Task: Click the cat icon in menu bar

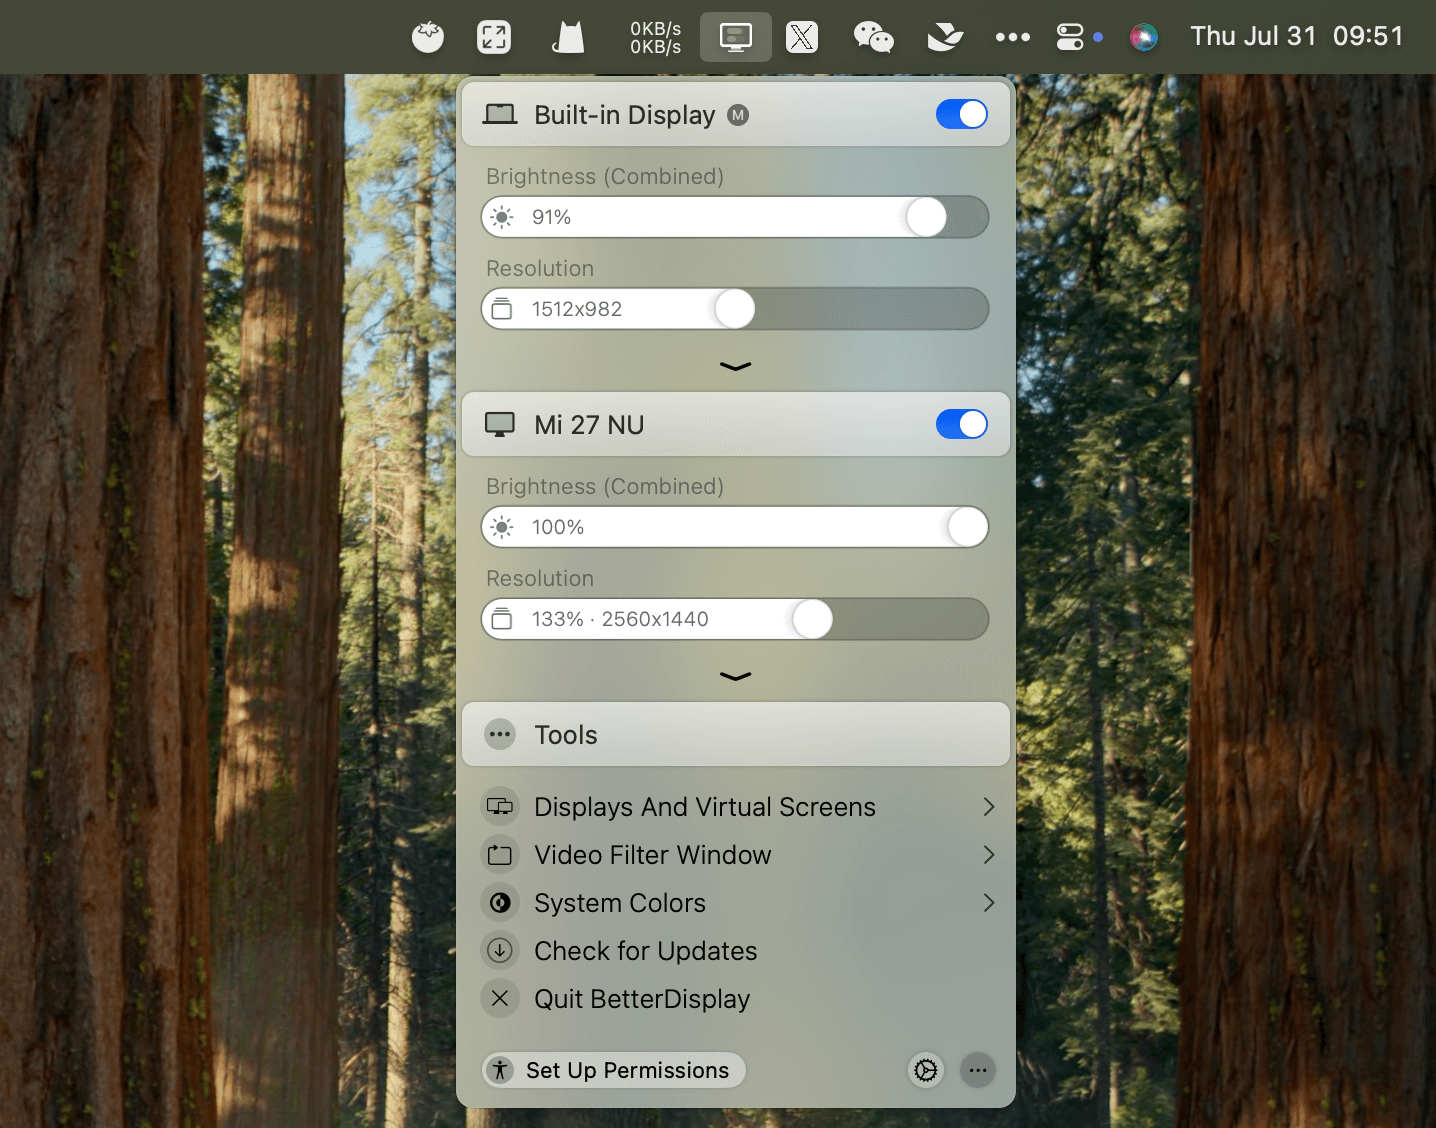Action: pos(568,38)
